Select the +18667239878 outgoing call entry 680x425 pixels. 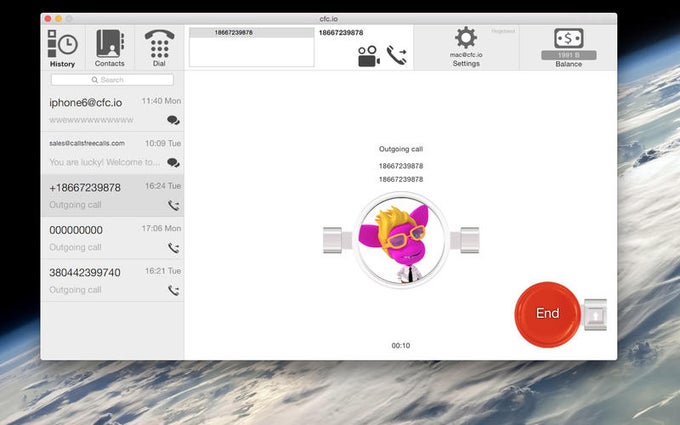(x=113, y=196)
